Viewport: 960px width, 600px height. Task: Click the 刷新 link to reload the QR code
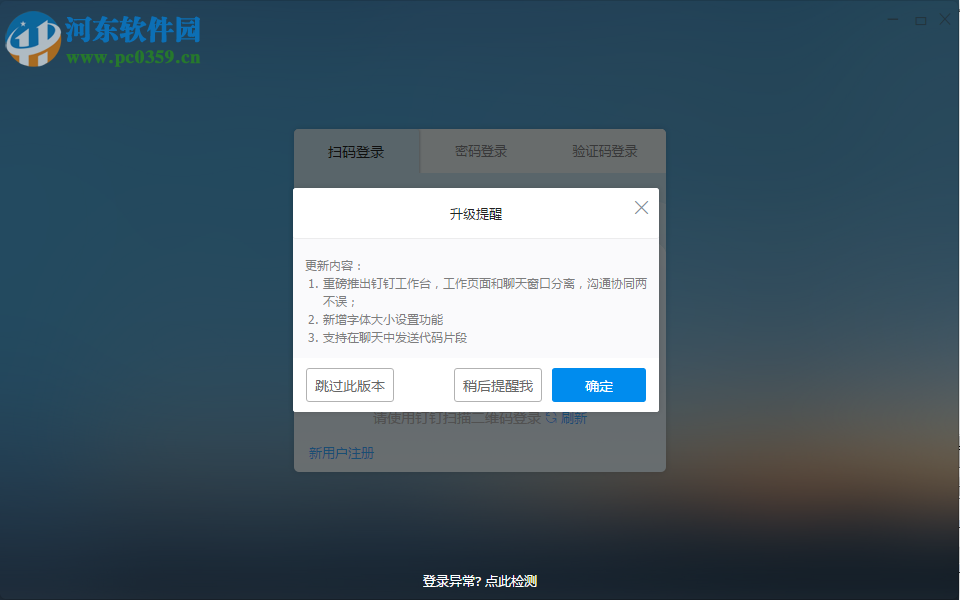574,418
